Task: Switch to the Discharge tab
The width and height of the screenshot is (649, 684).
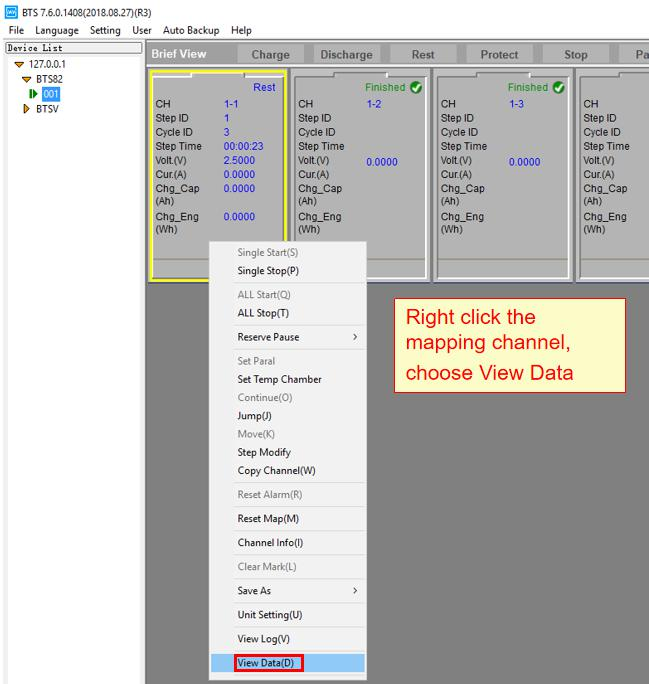Action: pyautogui.click(x=347, y=55)
